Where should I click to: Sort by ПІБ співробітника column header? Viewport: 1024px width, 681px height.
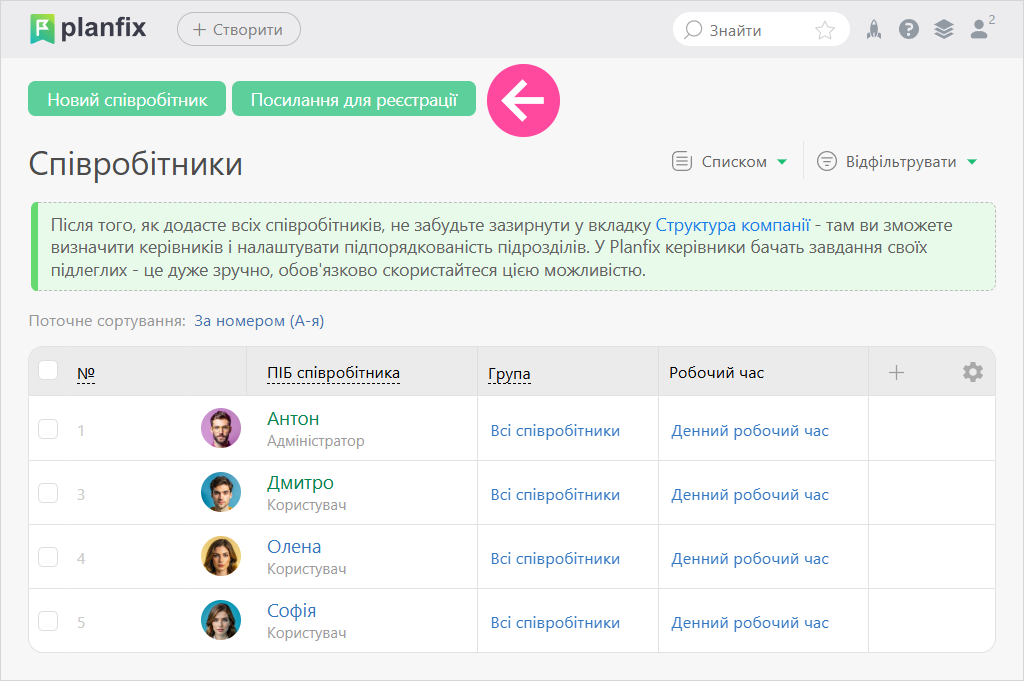pos(333,373)
